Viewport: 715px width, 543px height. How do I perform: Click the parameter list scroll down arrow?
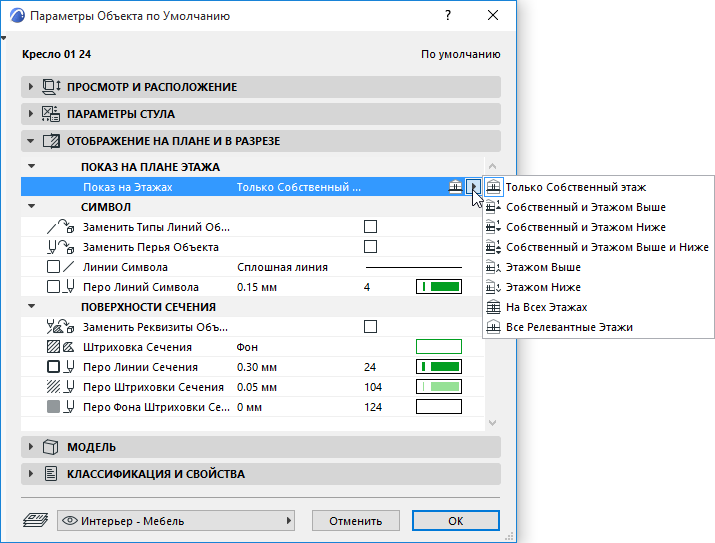click(x=492, y=423)
